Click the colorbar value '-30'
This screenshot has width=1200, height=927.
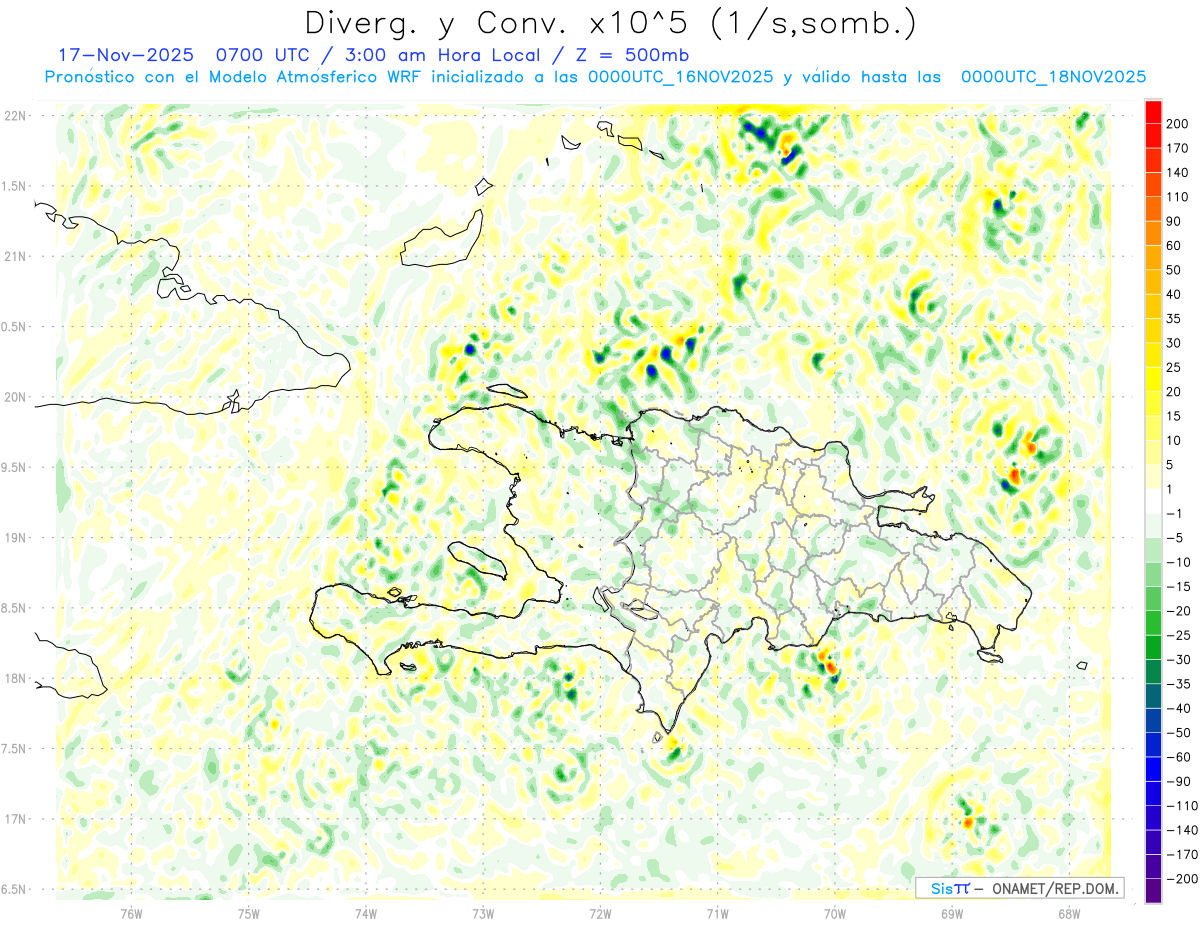click(1180, 659)
